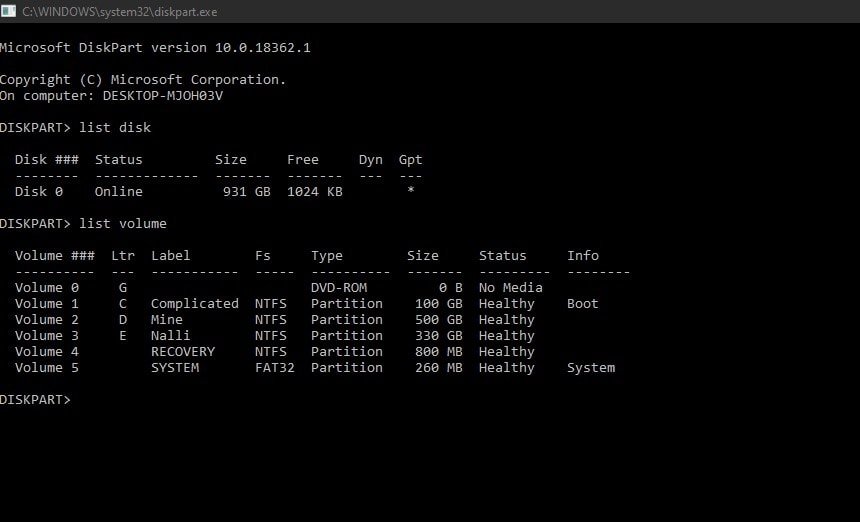This screenshot has width=860, height=522.
Task: Click the 'FAT32' file system entry
Action: click(275, 368)
